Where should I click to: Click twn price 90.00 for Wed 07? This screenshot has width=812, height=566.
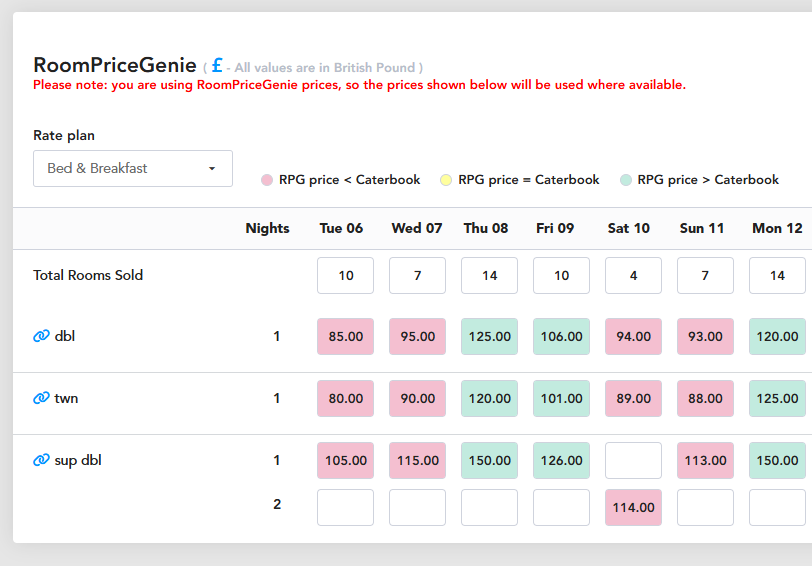pos(417,399)
